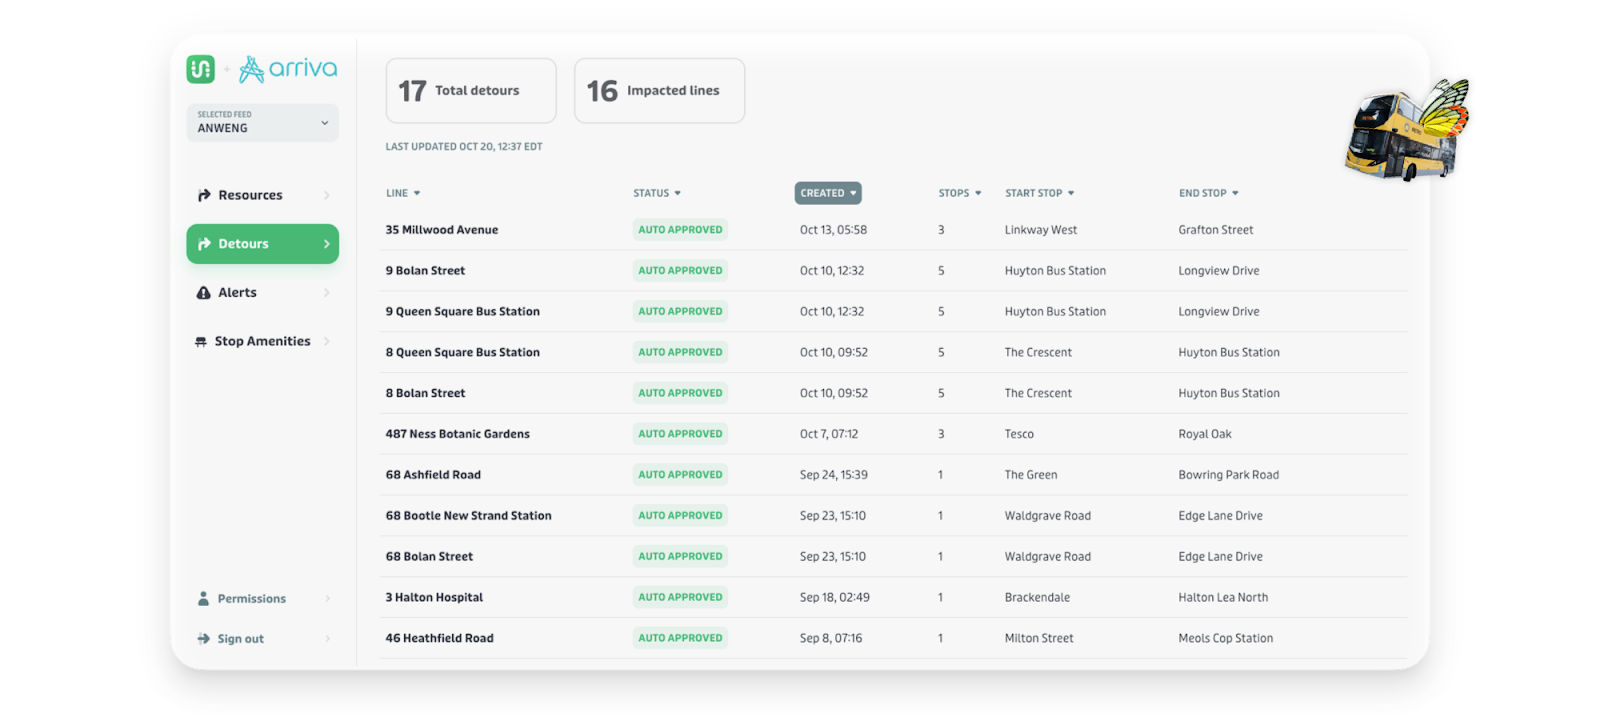The image size is (1600, 722).
Task: Open the 487 Ness Botanic Gardens detour
Action: pos(458,434)
